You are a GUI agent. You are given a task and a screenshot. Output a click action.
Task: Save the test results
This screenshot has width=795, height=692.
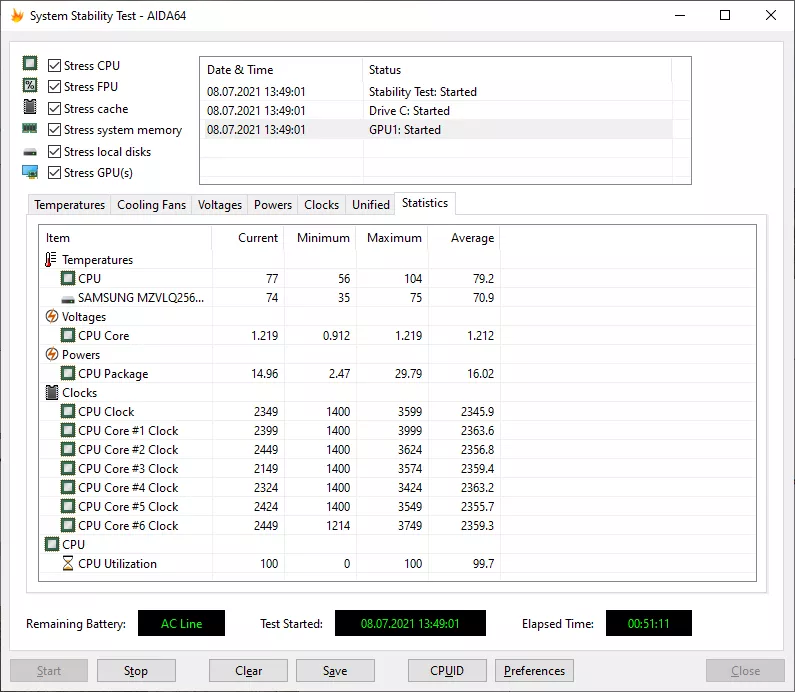tap(335, 671)
